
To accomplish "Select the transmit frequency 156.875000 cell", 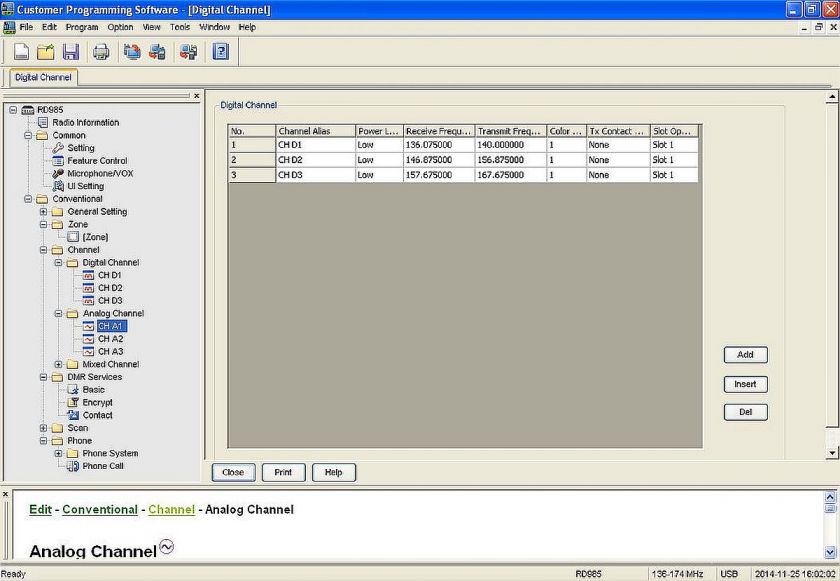I will 511,160.
